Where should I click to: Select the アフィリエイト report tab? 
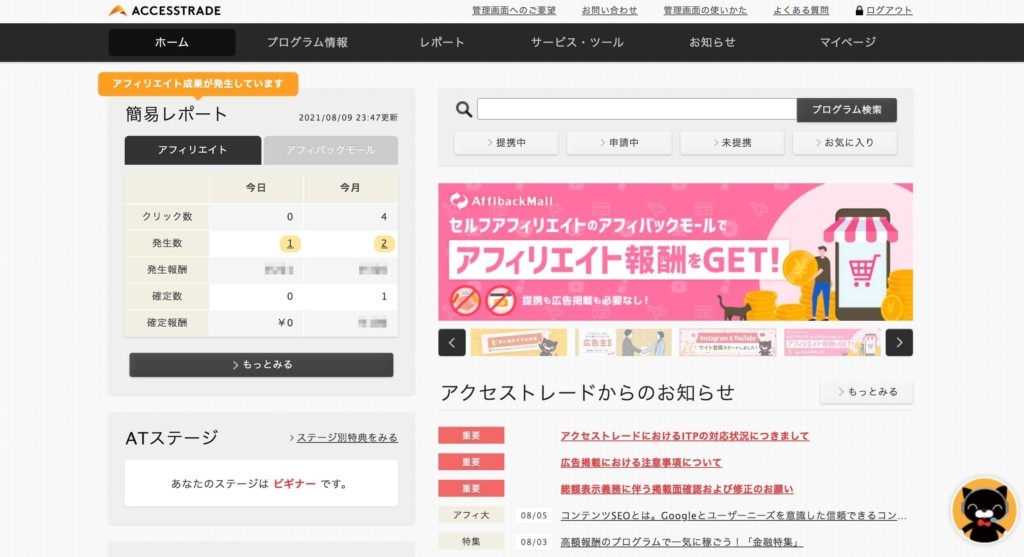pyautogui.click(x=192, y=150)
